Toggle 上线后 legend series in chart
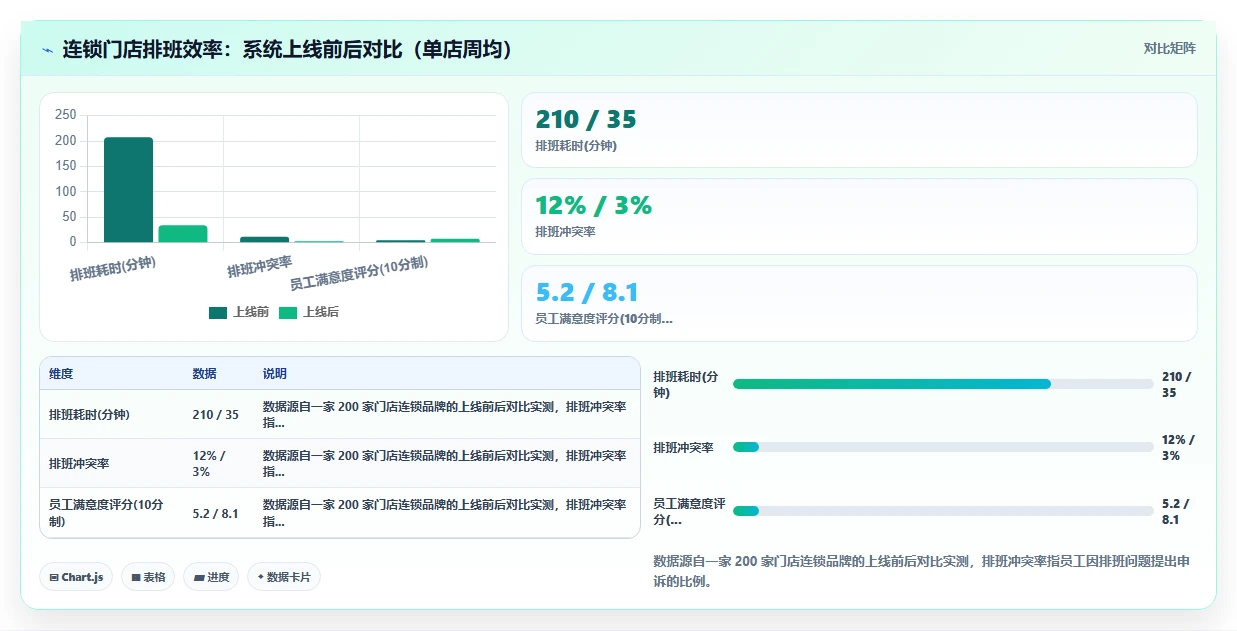1237x631 pixels. click(309, 312)
